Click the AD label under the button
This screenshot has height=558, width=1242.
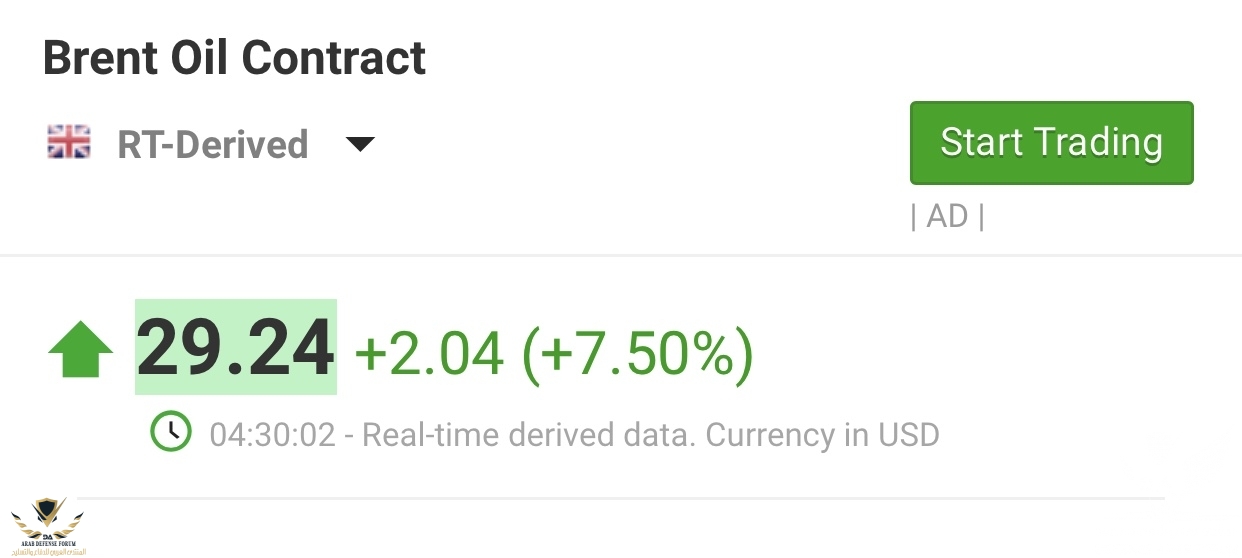coord(947,216)
